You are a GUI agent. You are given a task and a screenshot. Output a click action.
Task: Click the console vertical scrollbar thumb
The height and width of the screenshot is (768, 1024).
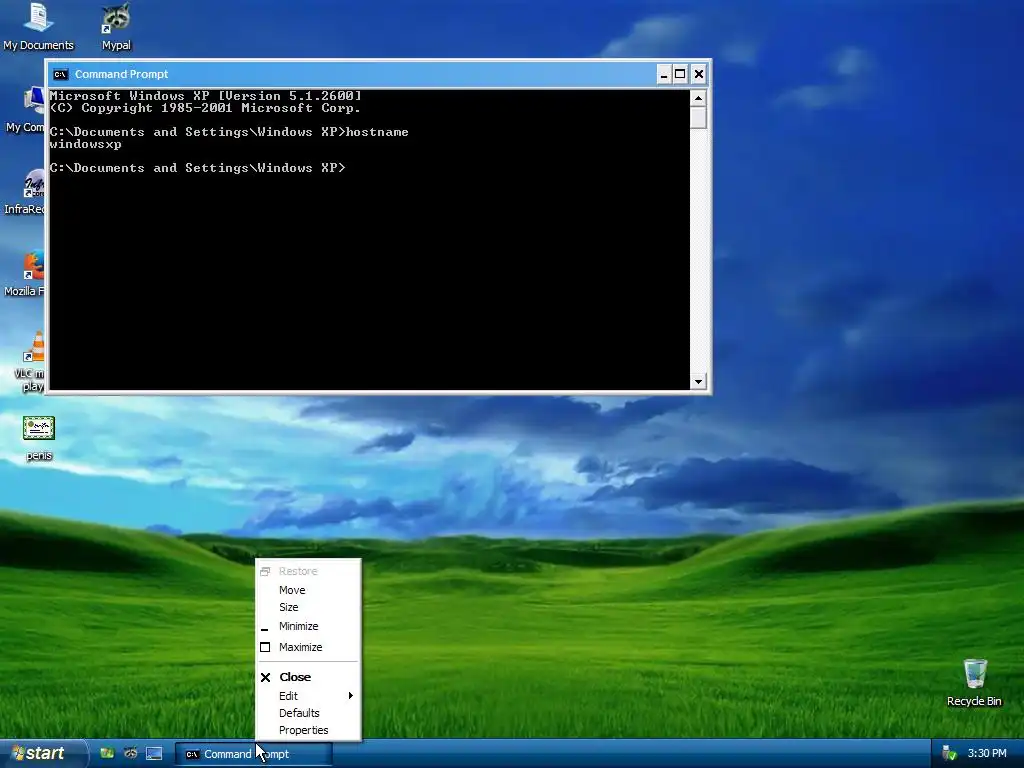click(699, 118)
